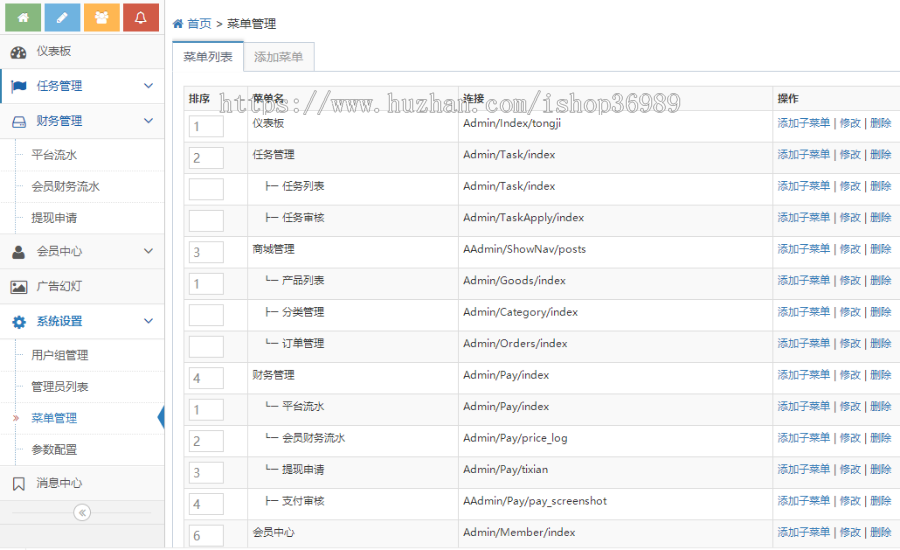This screenshot has height=550, width=900.
Task: Click the picture icon beside 广告幻灯
Action: click(x=19, y=287)
